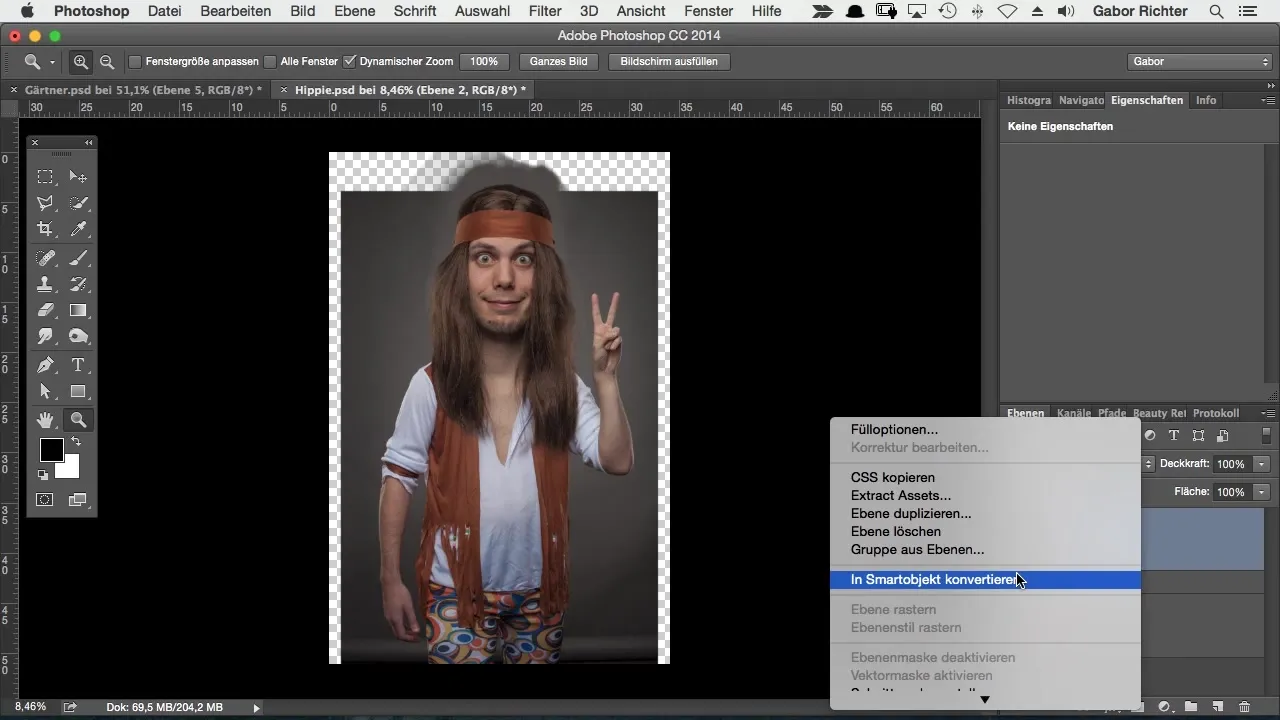The width and height of the screenshot is (1280, 720).
Task: Choose the Polygonal Lasso tool
Action: coord(45,203)
